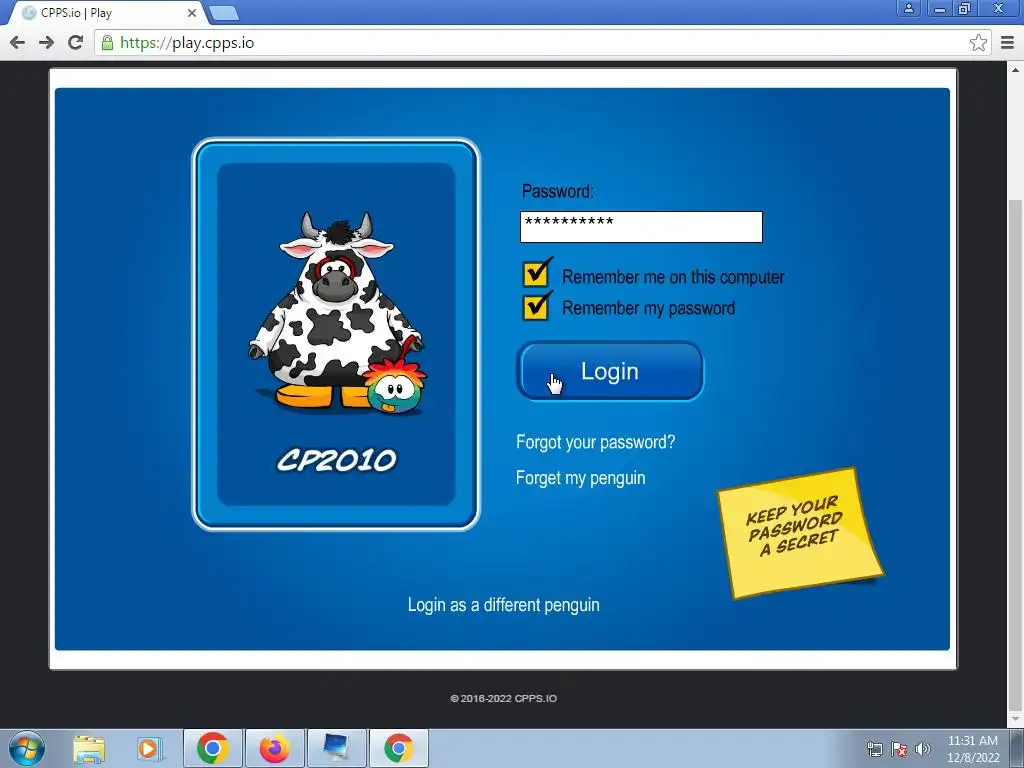The height and width of the screenshot is (768, 1024).
Task: Open the clock showing 11:31 AM
Action: tap(972, 749)
